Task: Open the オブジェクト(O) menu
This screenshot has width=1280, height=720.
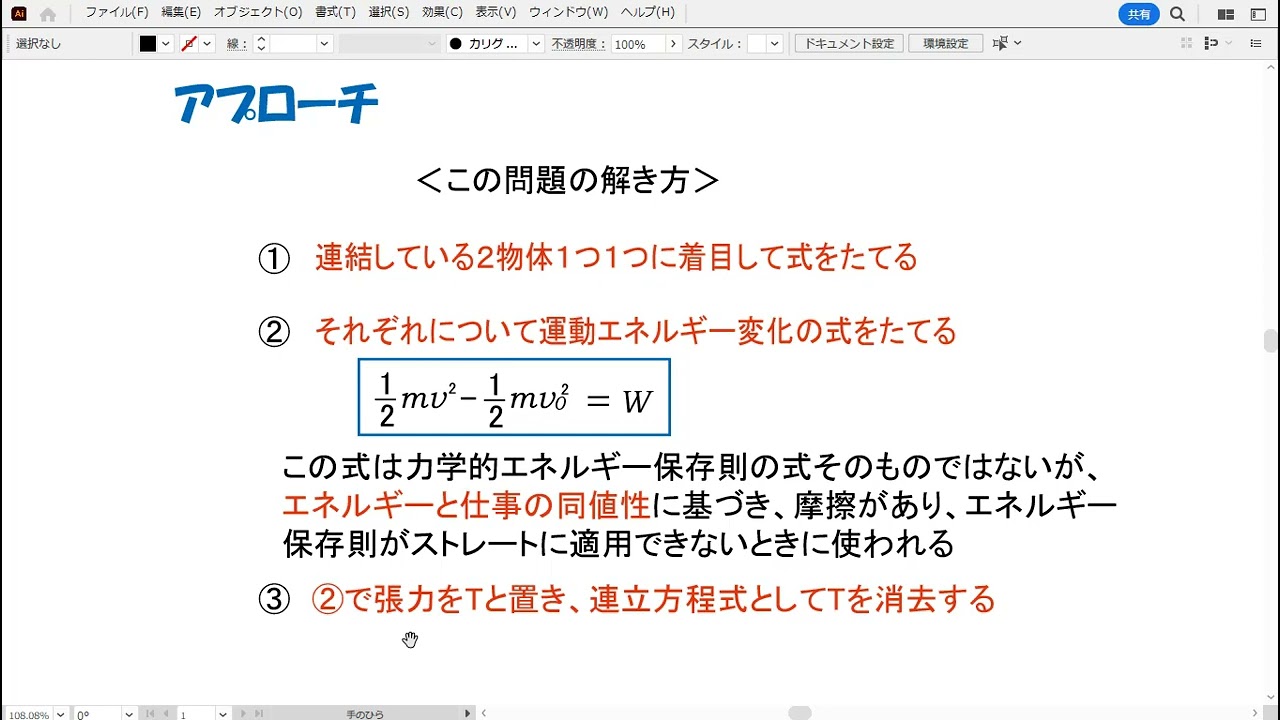Action: (258, 13)
